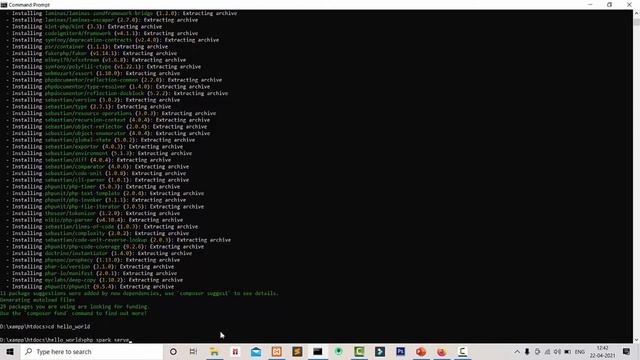Click the Command Prompt window title text

29,4
